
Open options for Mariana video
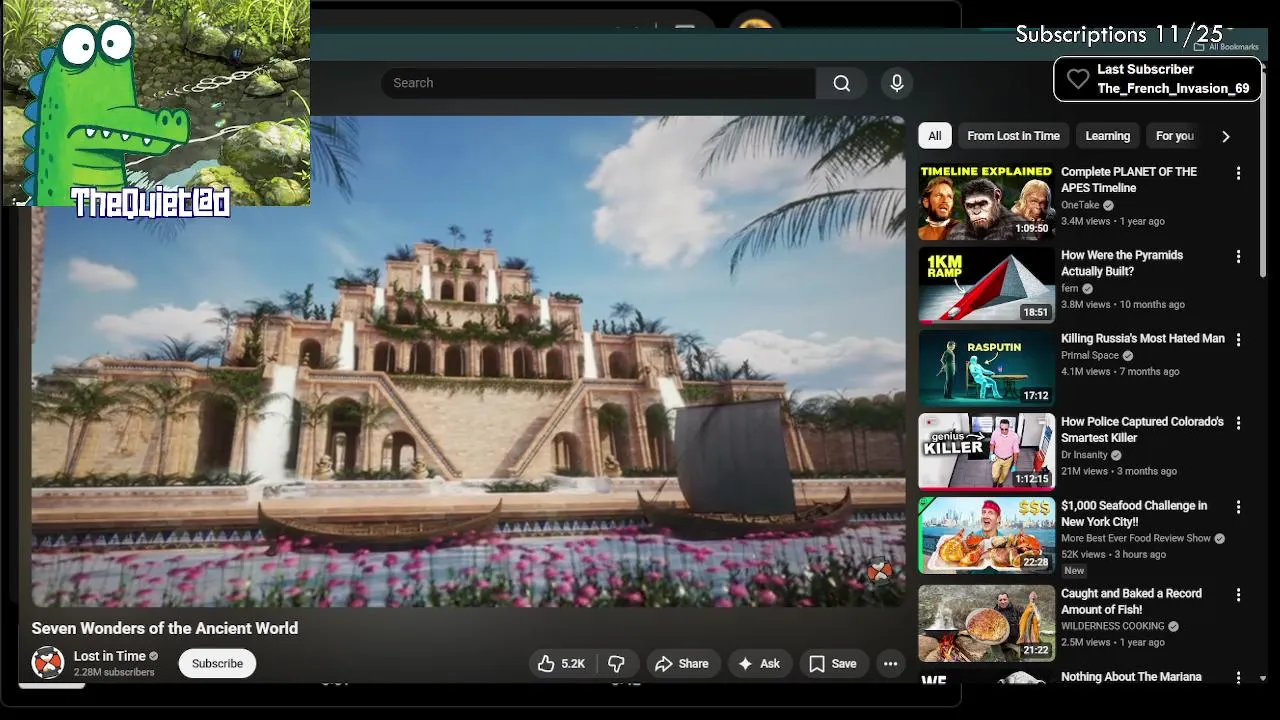[1238, 678]
